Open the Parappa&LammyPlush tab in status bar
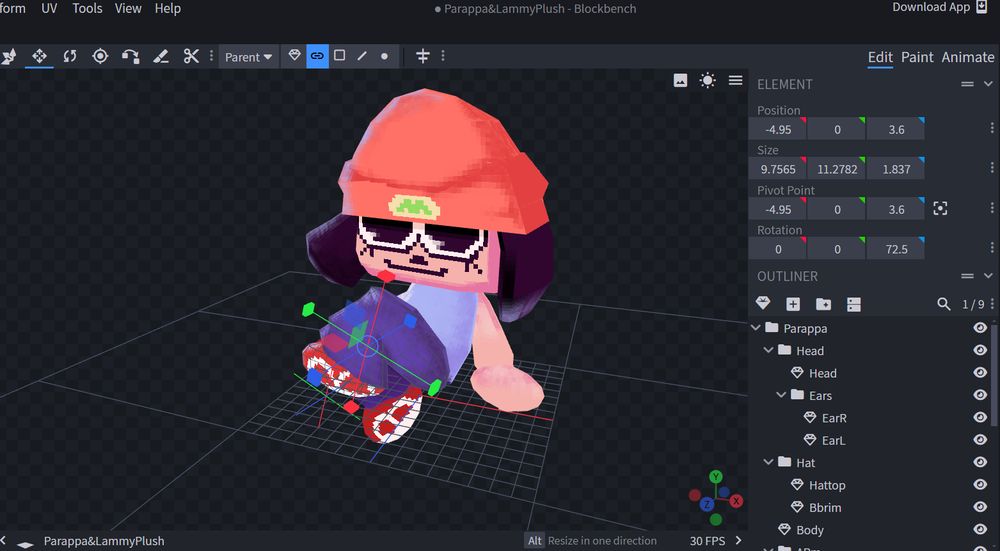1000x551 pixels. pos(104,541)
